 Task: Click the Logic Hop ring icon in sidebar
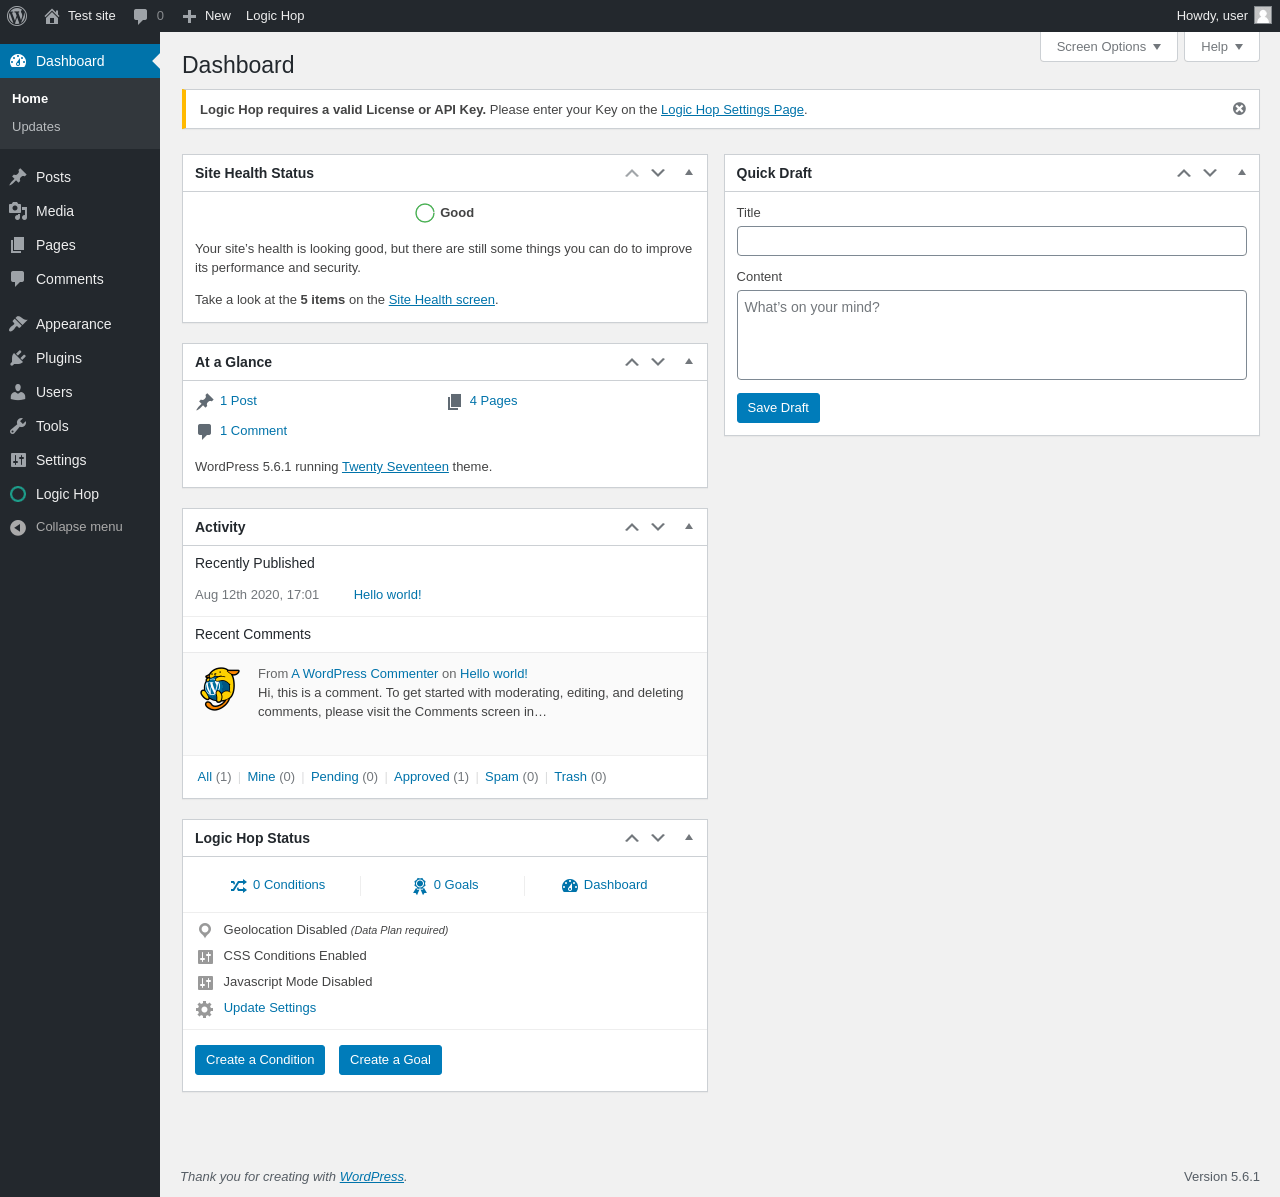tap(18, 494)
